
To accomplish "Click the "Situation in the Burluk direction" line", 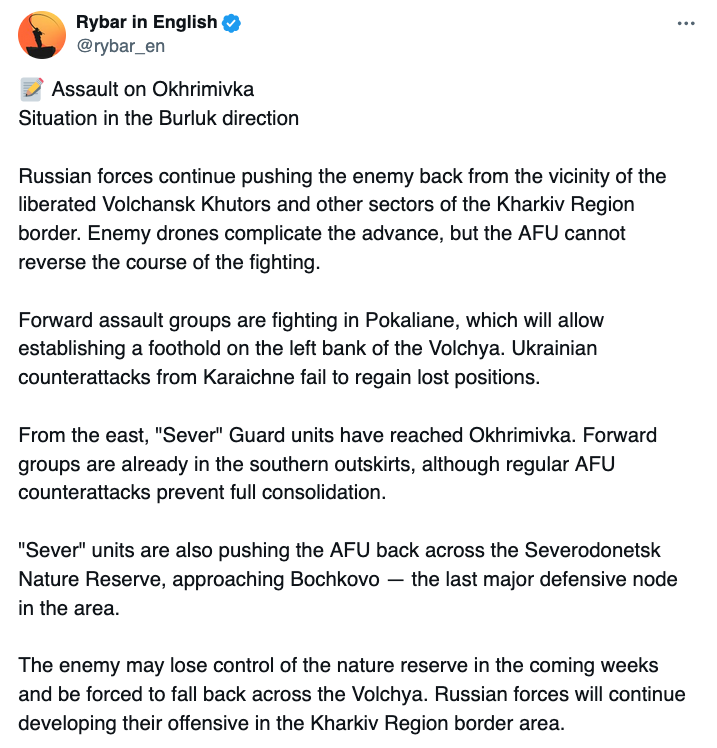I will tap(159, 118).
